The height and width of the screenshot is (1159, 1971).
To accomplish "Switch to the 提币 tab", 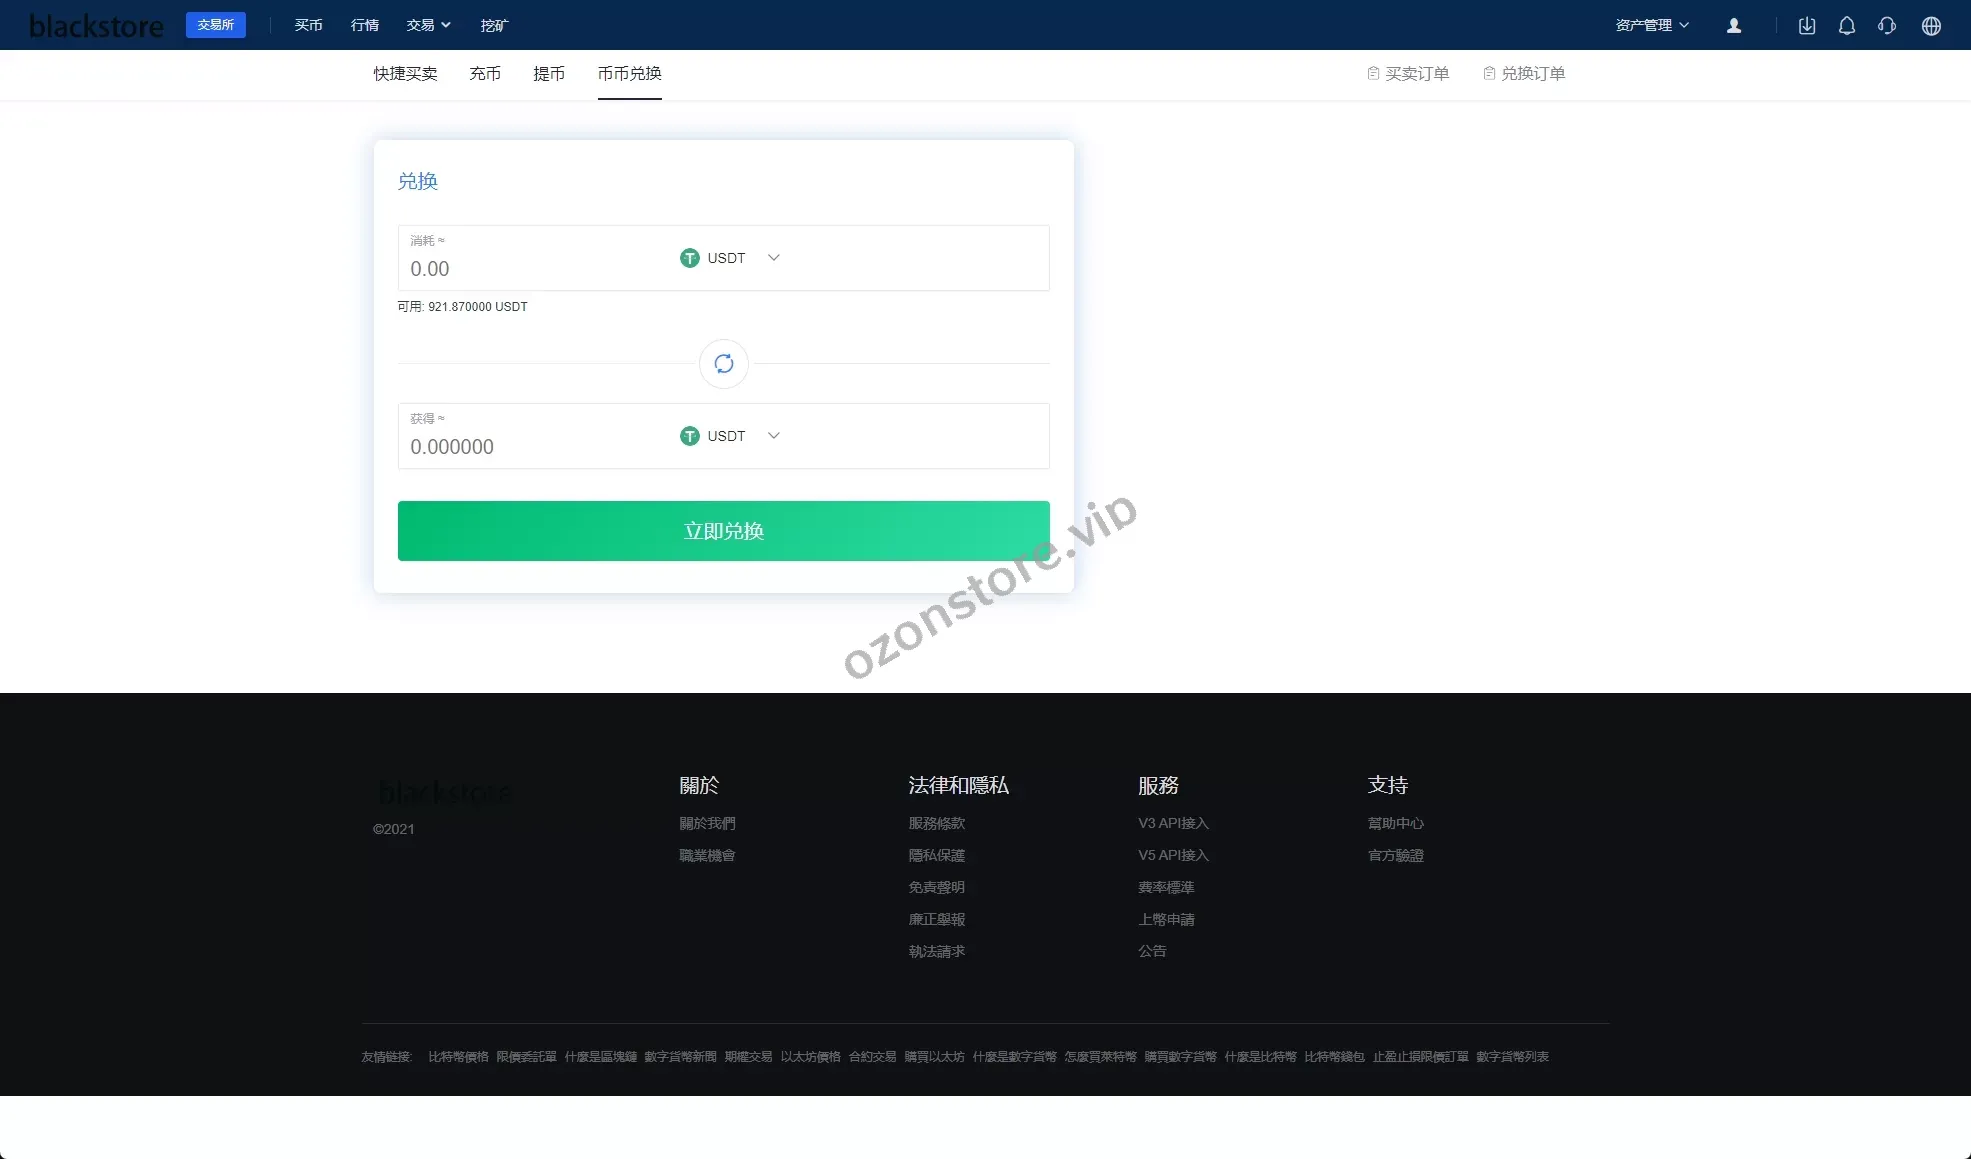I will 549,74.
